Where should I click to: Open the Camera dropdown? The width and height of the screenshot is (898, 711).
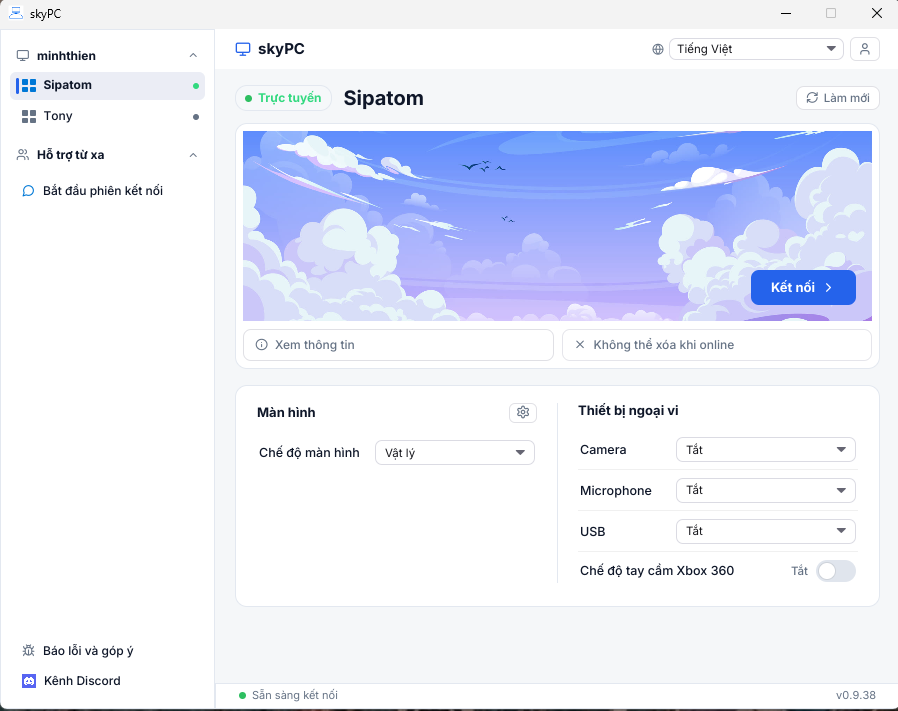(x=766, y=450)
